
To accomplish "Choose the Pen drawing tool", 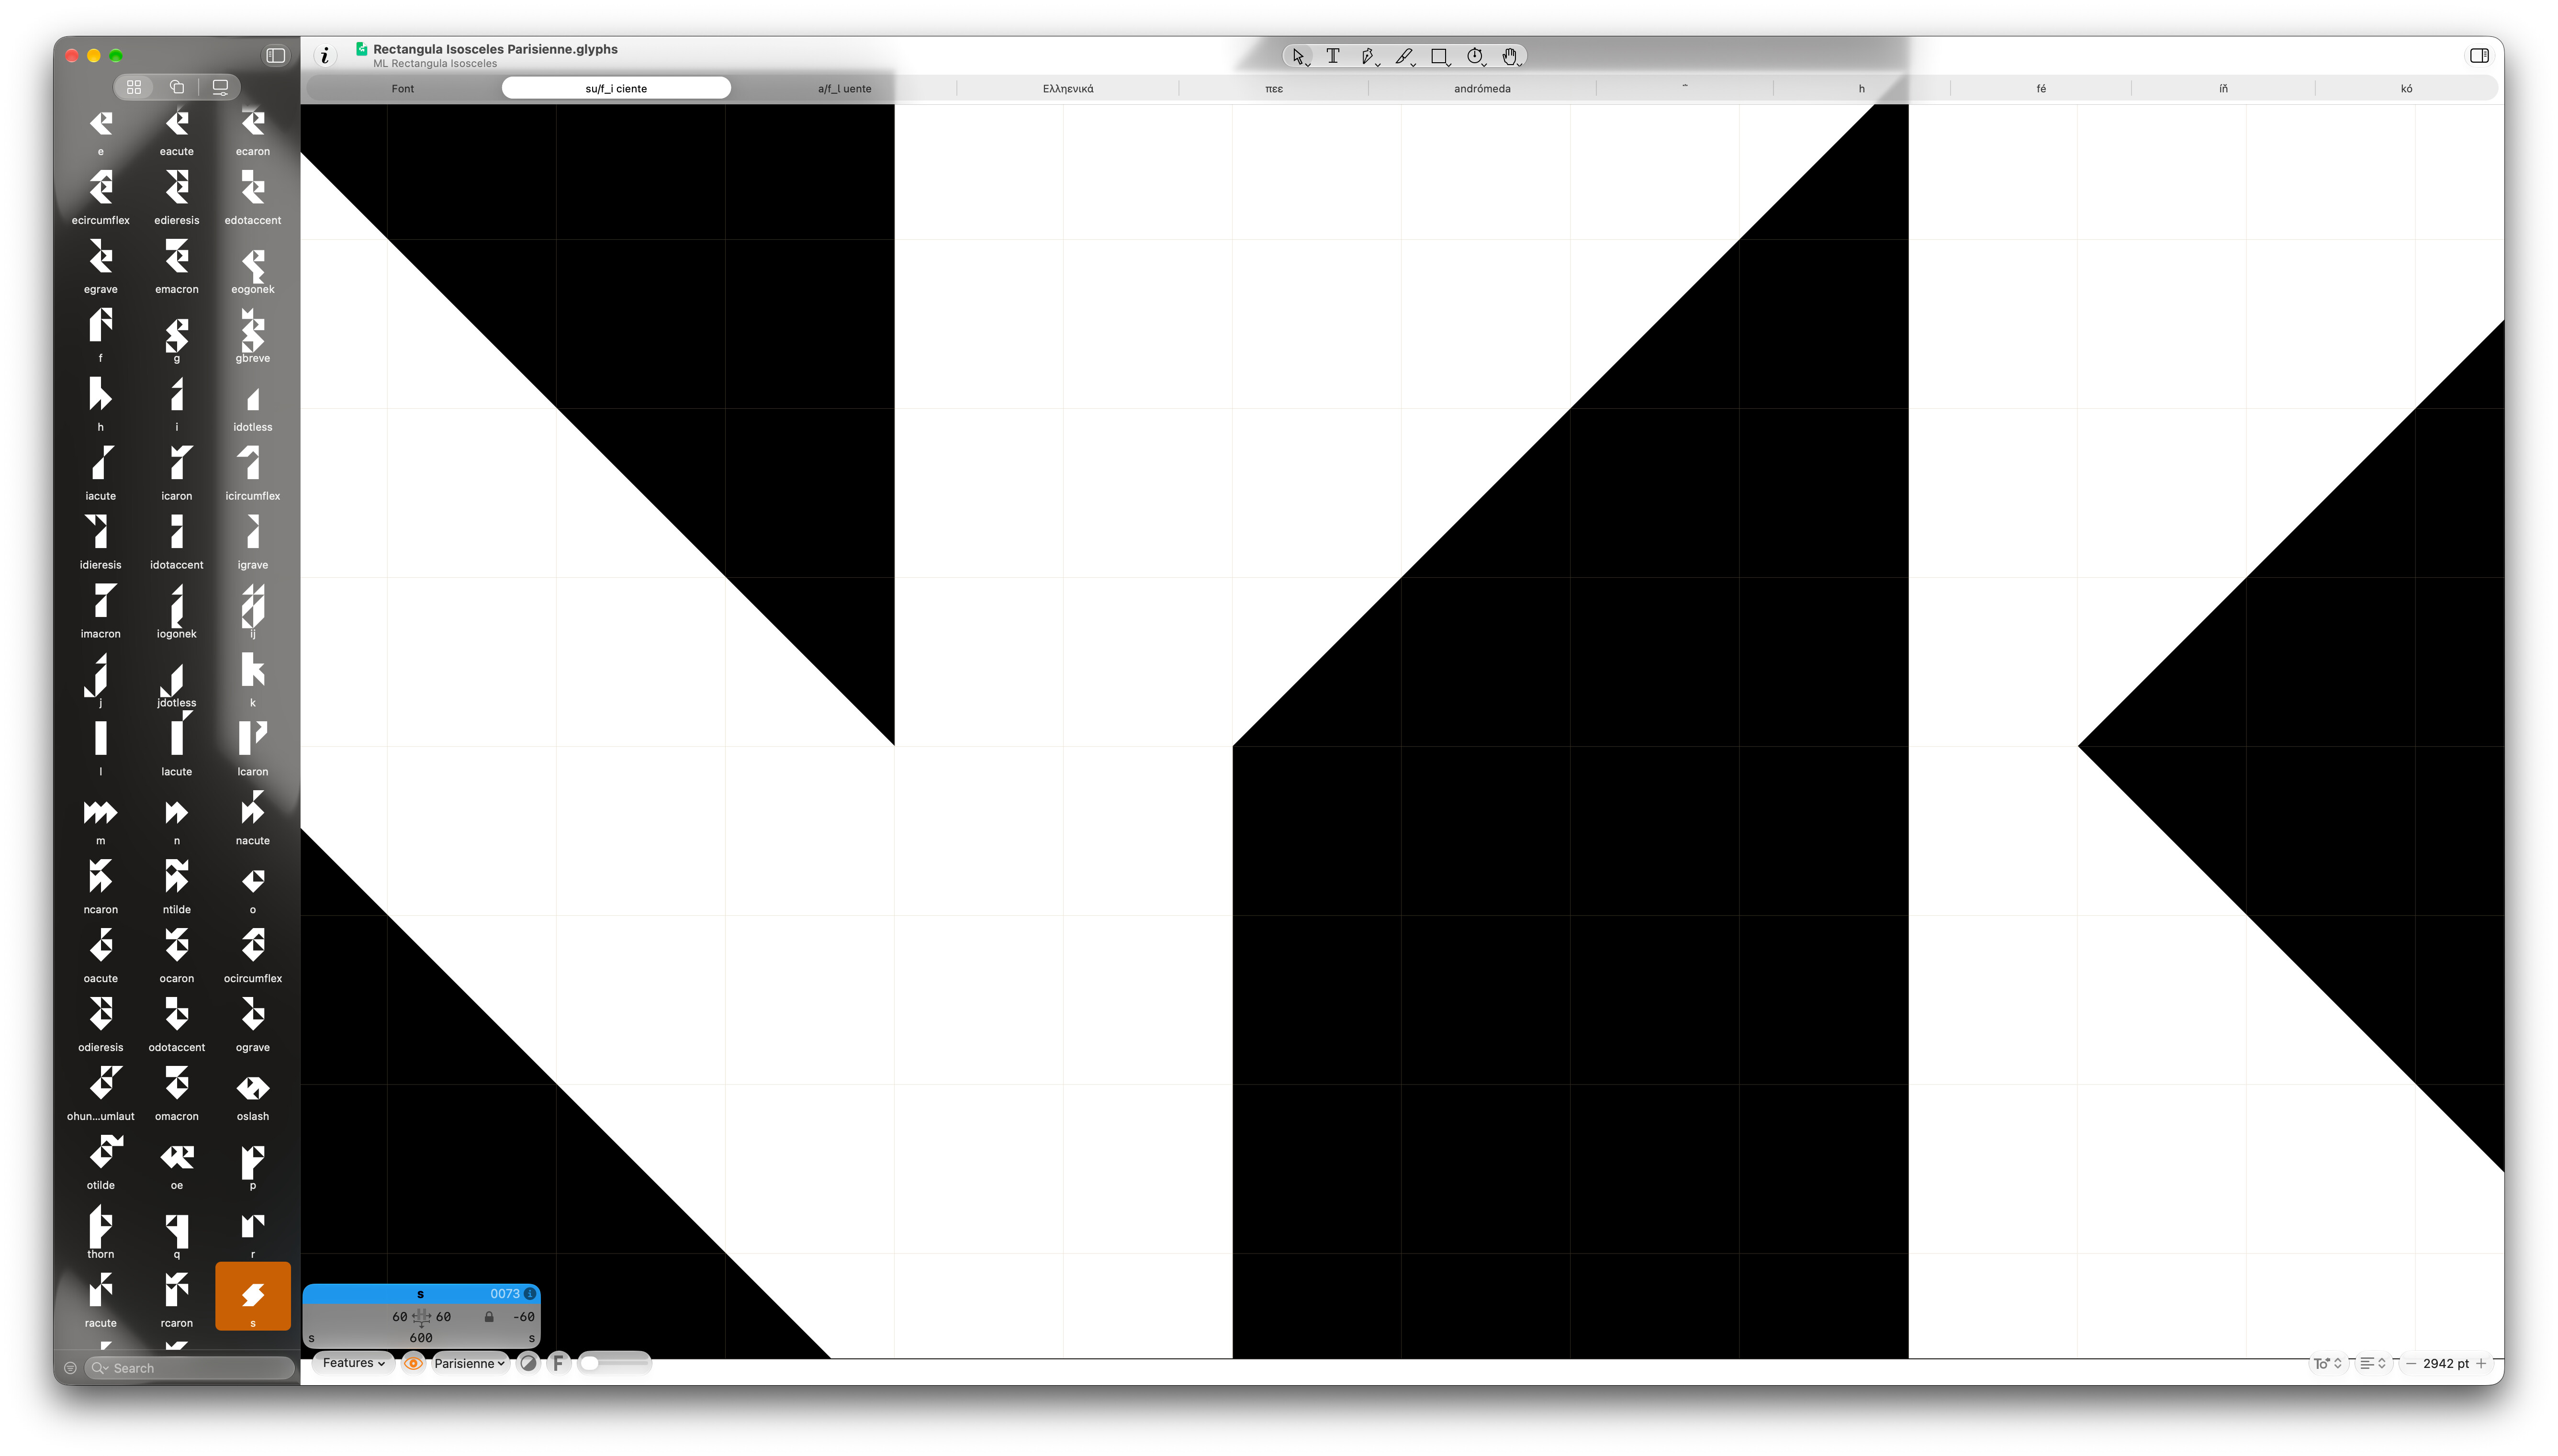I will pos(1367,56).
